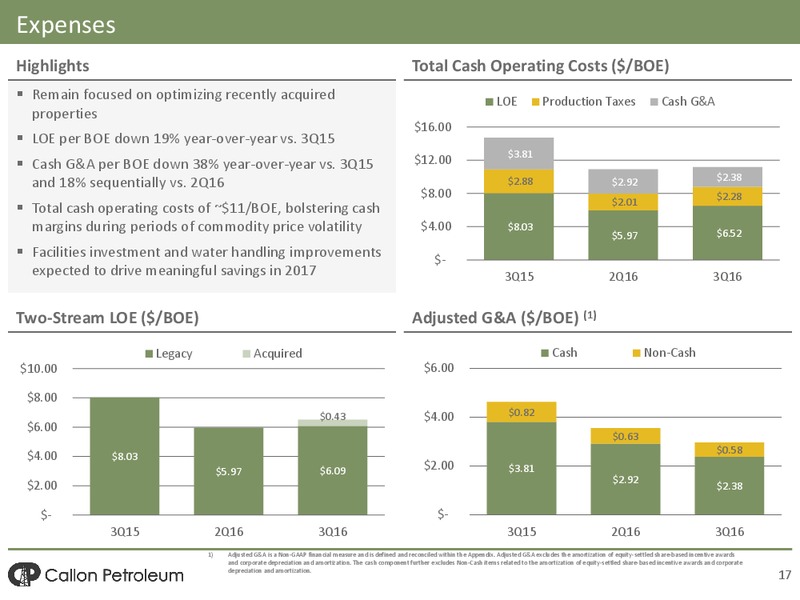Viewport: 800px width, 600px height.
Task: Click 3Q16 axis label under Adjusted G&A chart
Action: pos(729,532)
